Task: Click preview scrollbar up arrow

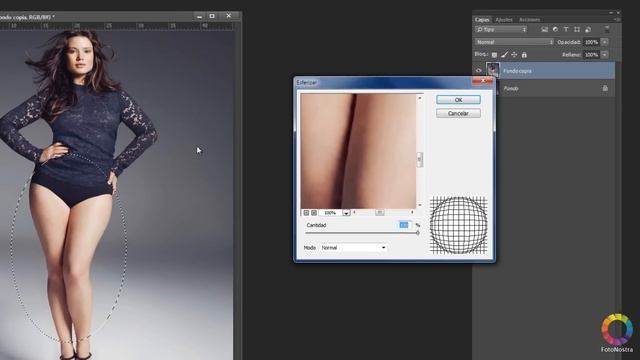Action: click(420, 98)
